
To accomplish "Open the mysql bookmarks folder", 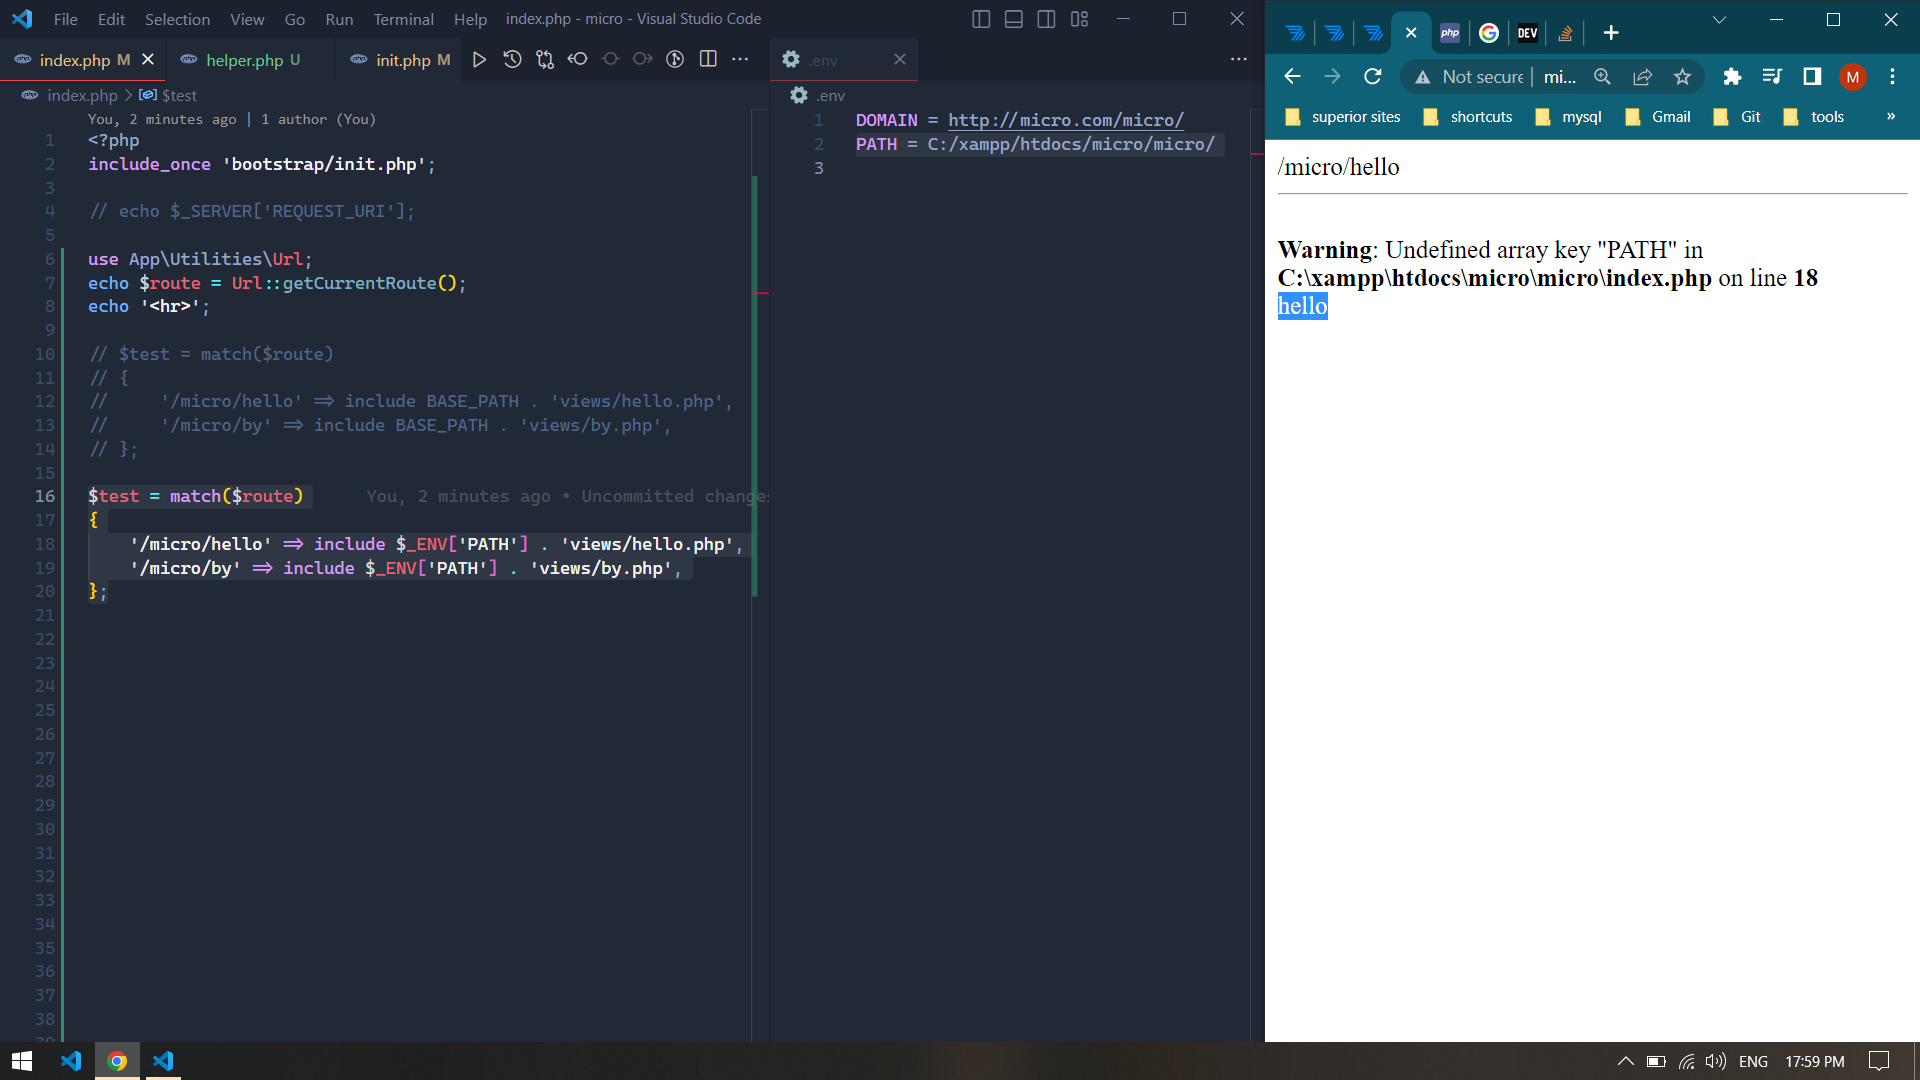I will (x=1568, y=117).
